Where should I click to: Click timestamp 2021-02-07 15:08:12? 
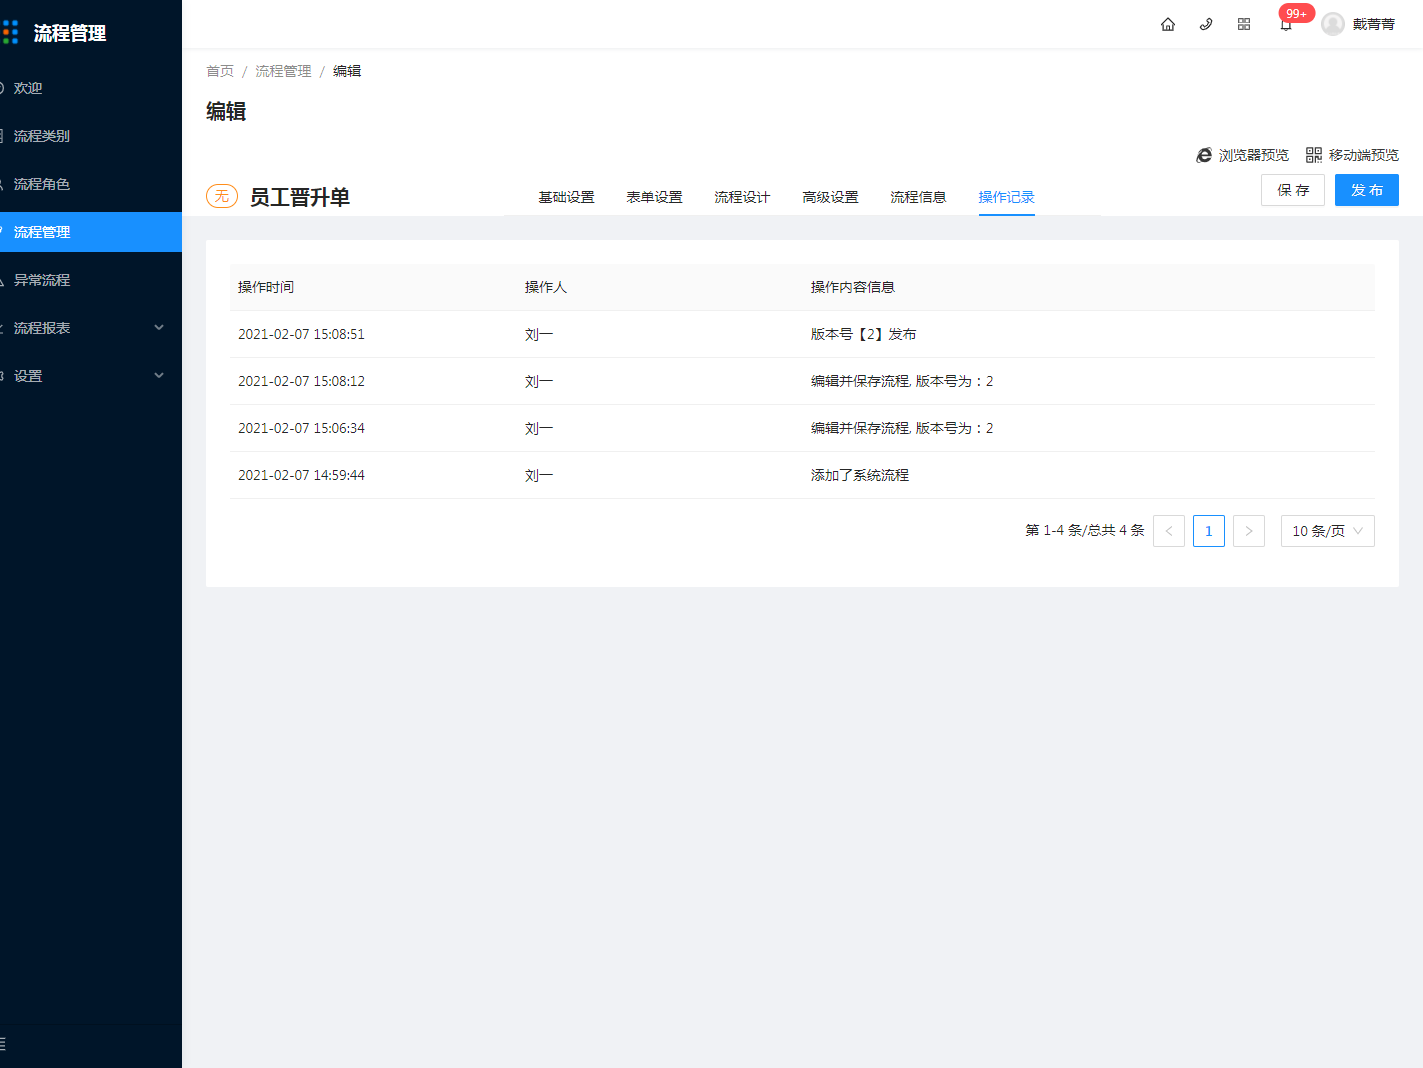[301, 381]
